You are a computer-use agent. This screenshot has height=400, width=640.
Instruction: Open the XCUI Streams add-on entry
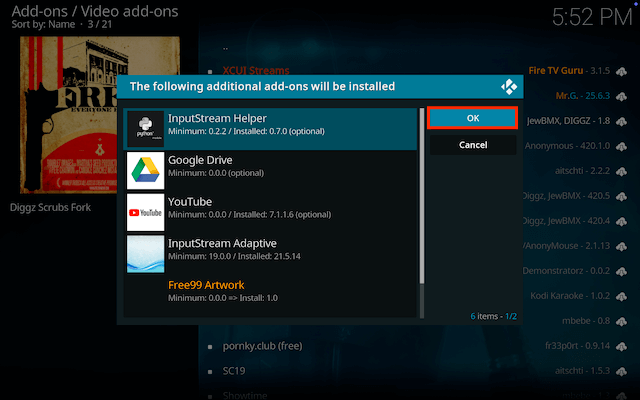(256, 70)
